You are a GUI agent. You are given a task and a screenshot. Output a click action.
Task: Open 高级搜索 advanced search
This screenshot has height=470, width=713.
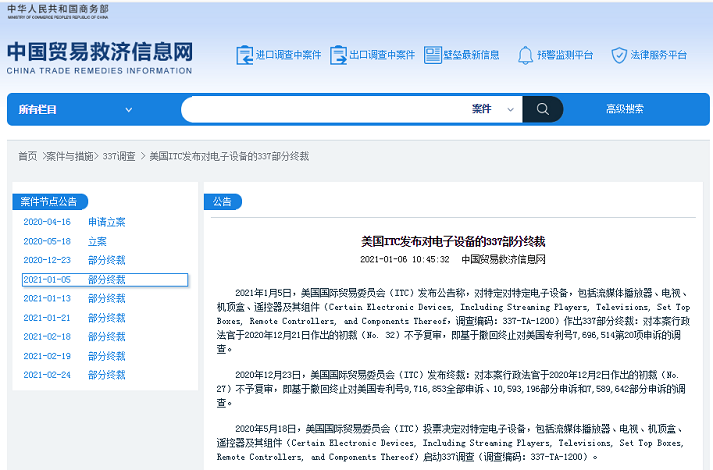point(625,109)
